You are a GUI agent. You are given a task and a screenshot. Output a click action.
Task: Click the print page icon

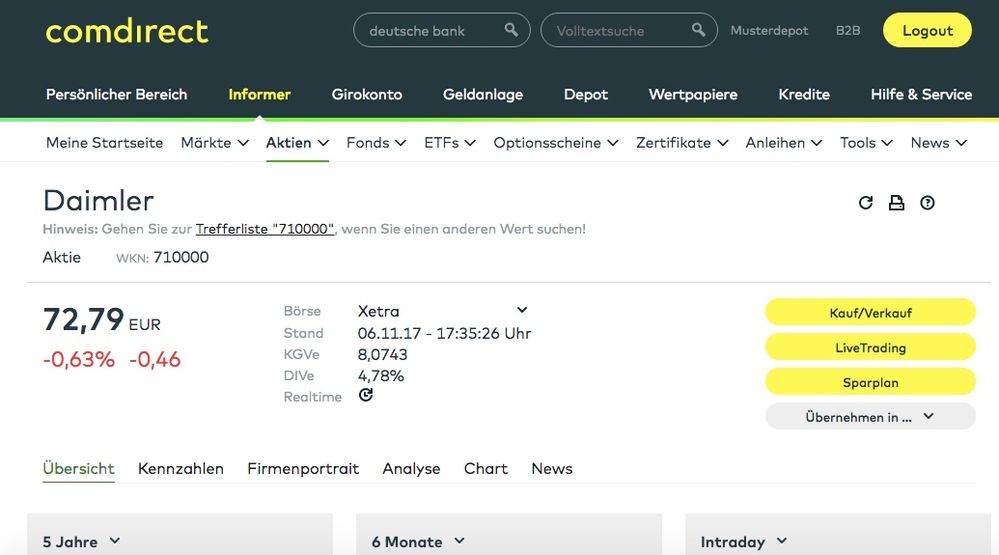coord(896,203)
